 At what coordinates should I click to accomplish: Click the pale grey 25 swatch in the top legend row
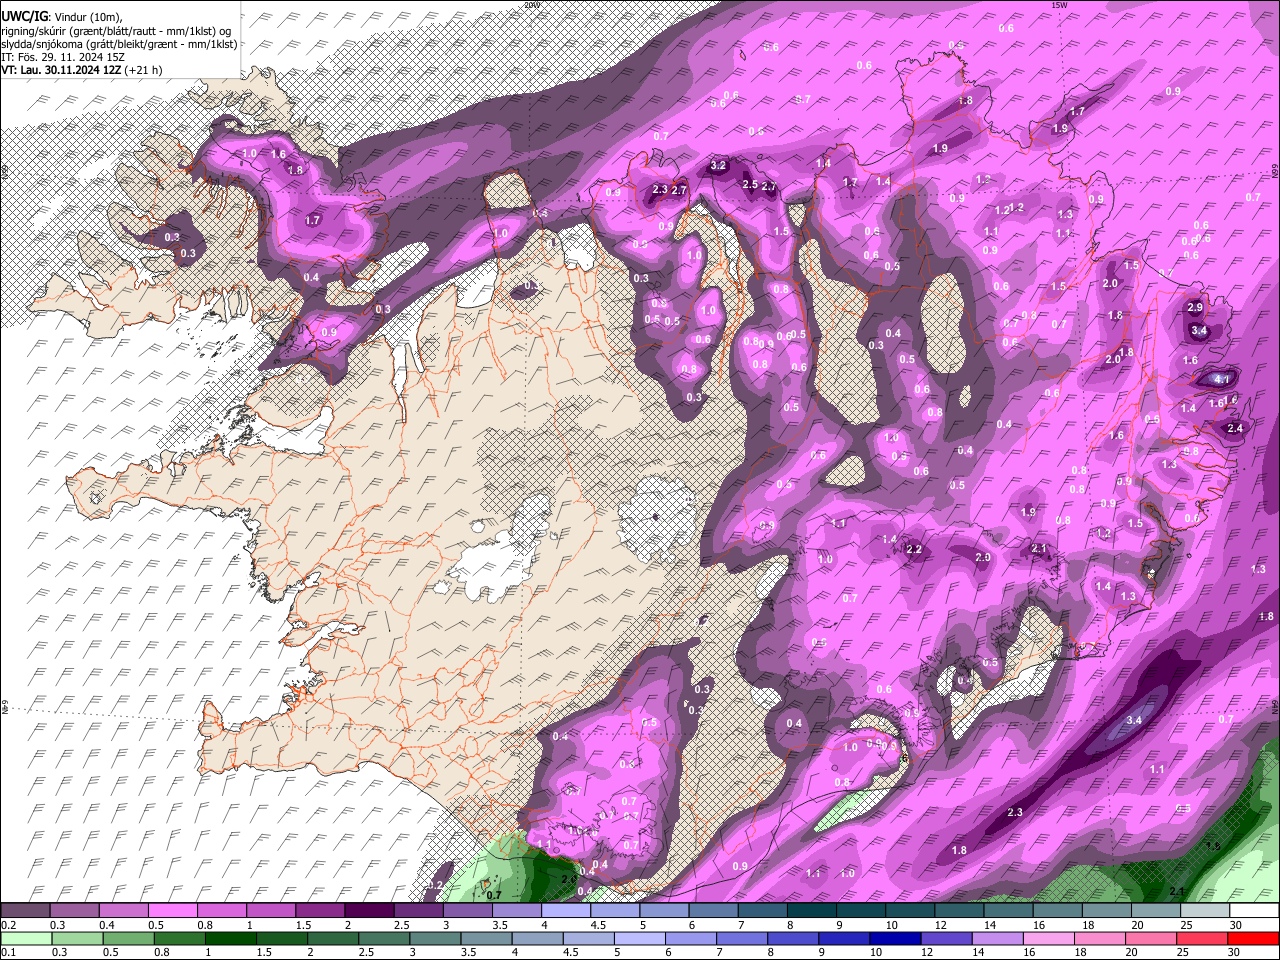point(1204,911)
